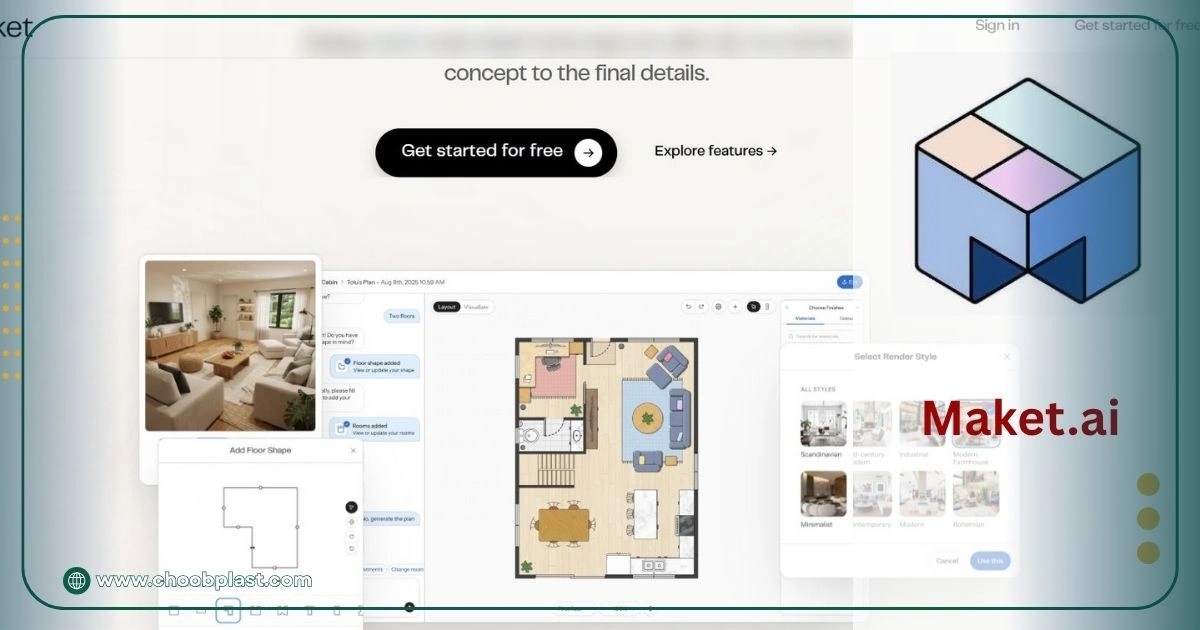
Task: Select the Contemporary render style thumbnail
Action: [x=872, y=494]
